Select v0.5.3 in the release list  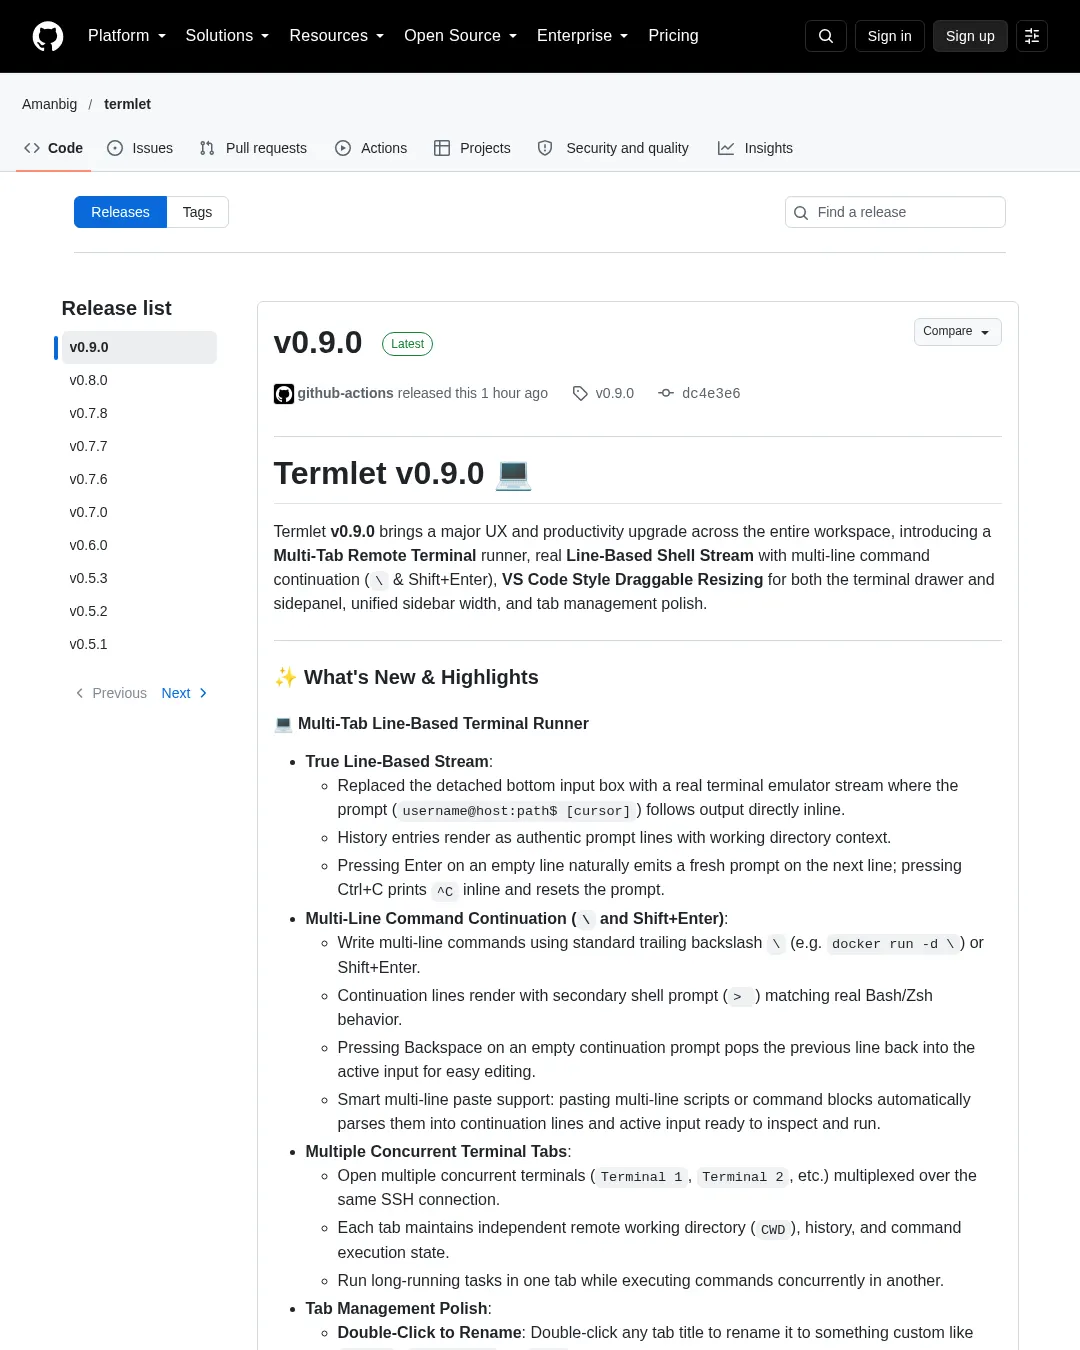click(x=139, y=578)
